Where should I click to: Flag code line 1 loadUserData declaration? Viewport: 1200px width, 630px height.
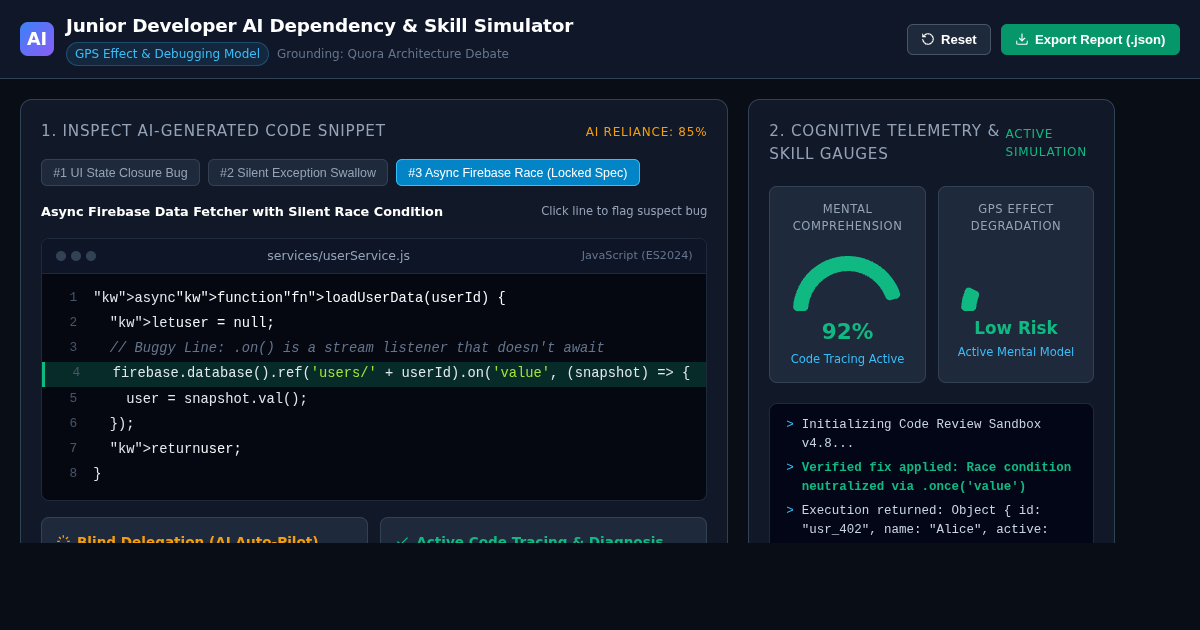coord(374,298)
